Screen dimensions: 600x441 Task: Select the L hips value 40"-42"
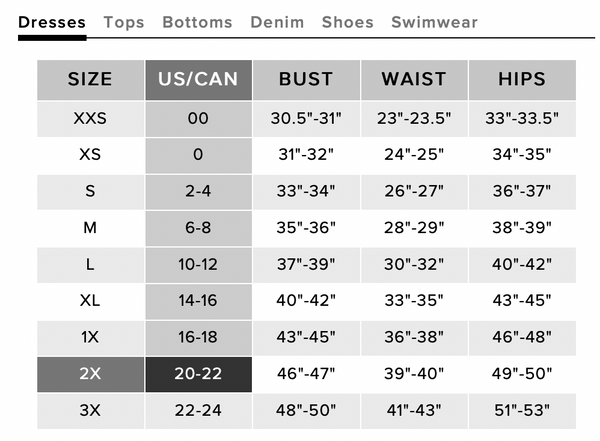522,265
